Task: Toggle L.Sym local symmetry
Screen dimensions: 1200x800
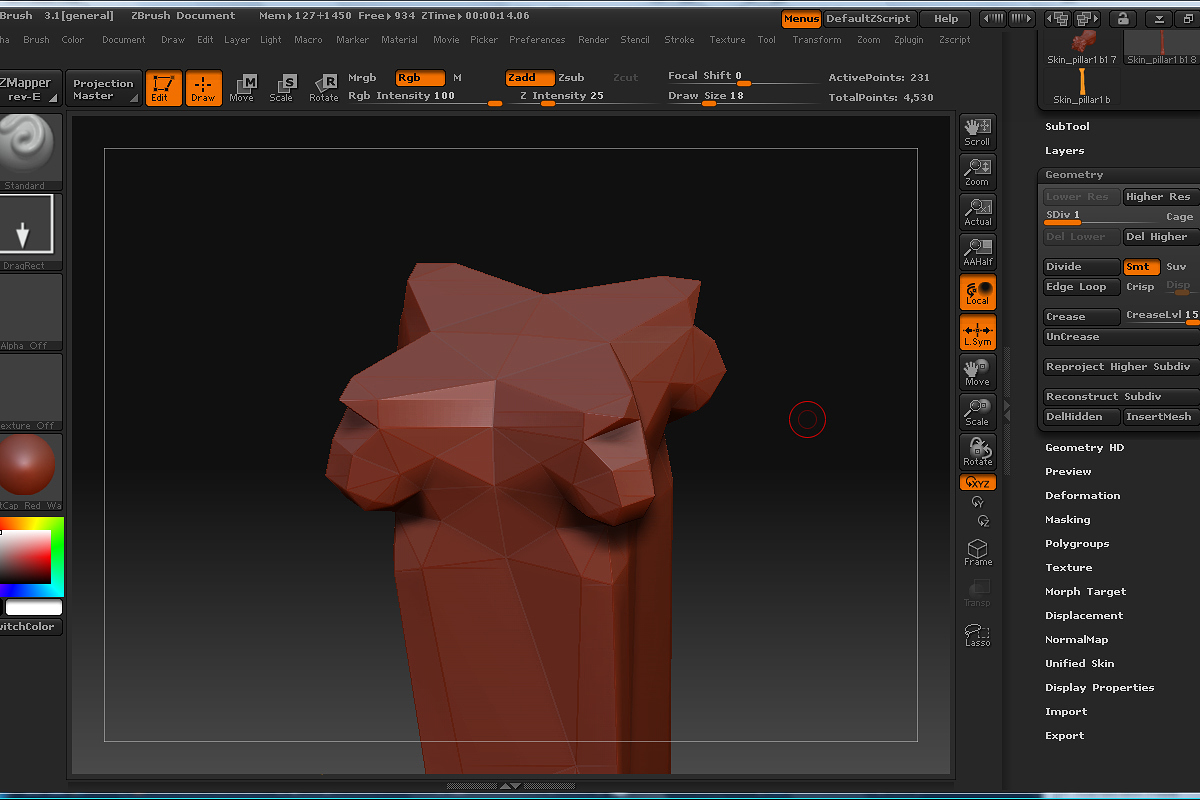Action: pyautogui.click(x=977, y=332)
